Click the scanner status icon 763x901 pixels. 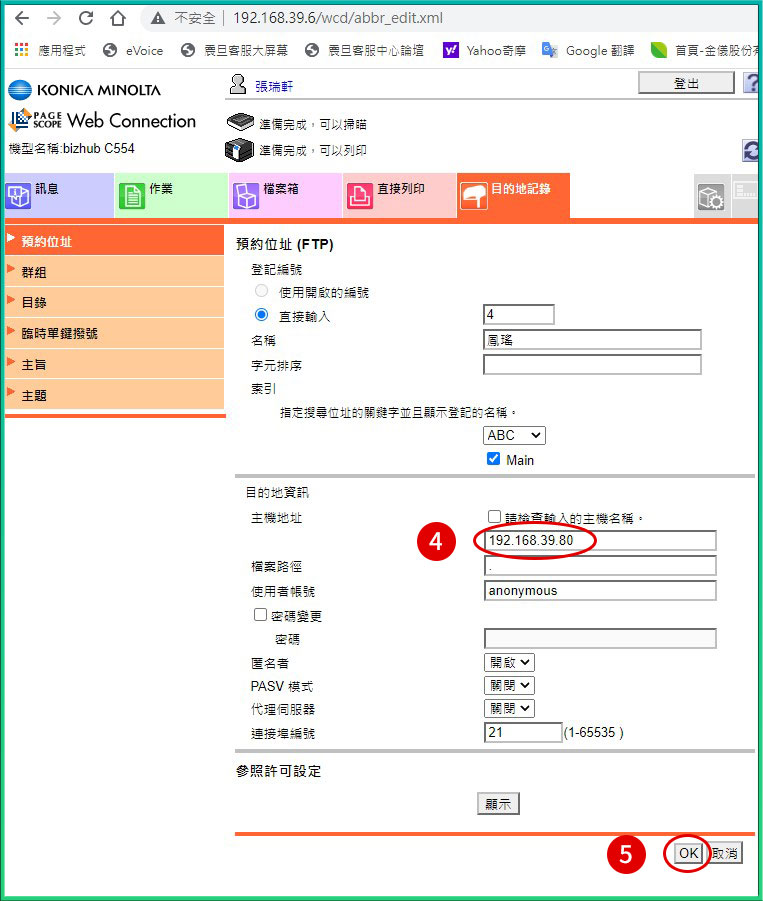tap(240, 122)
